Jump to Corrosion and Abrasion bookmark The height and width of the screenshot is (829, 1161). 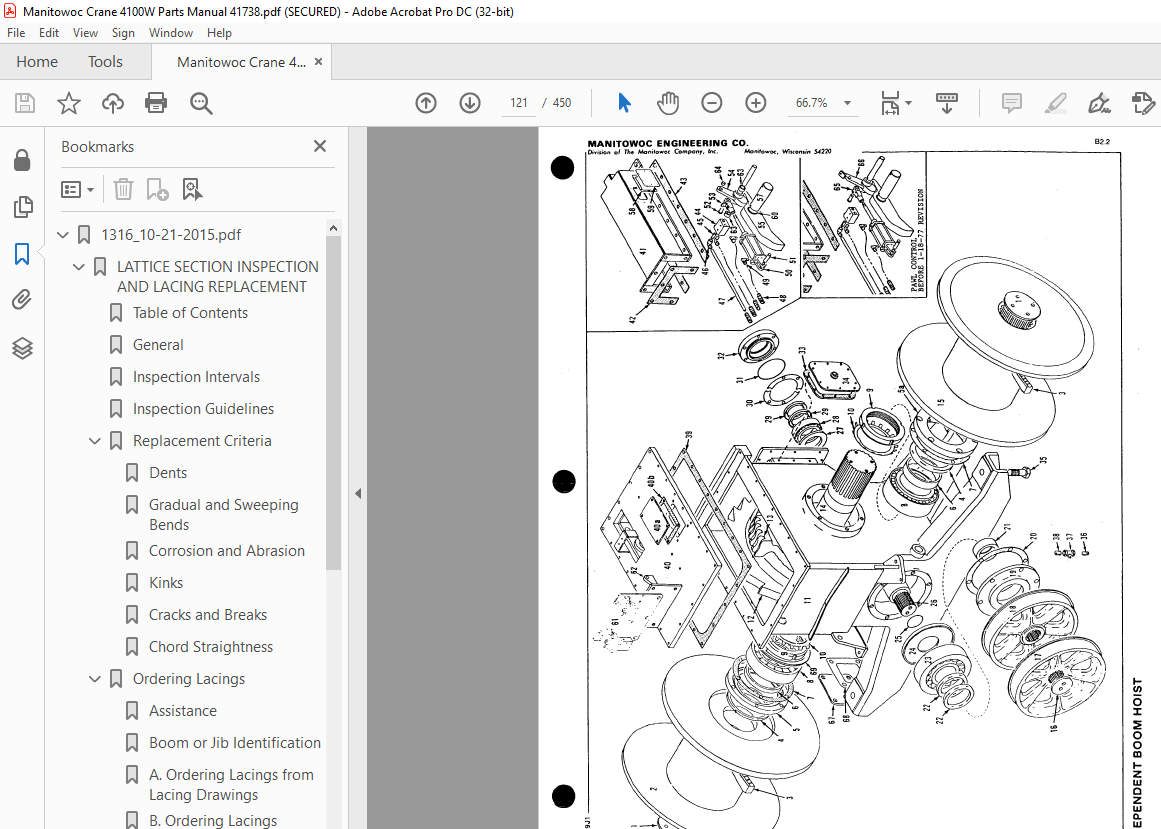pyautogui.click(x=227, y=551)
